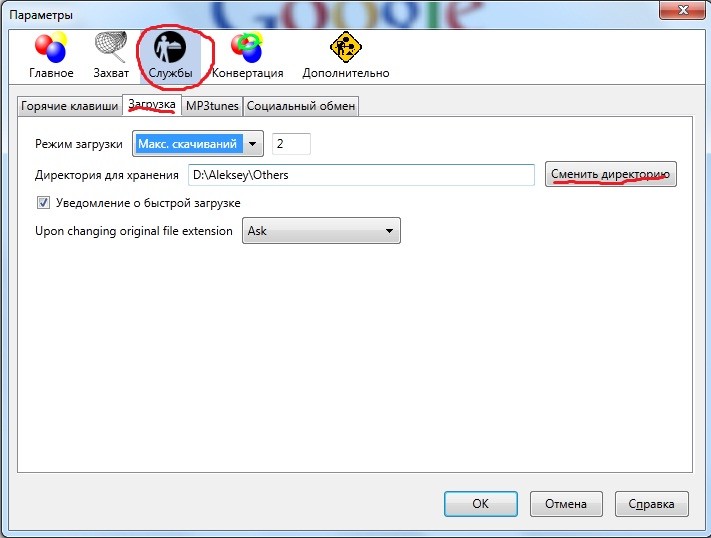Switch to the MP3tunes tab

[212, 106]
